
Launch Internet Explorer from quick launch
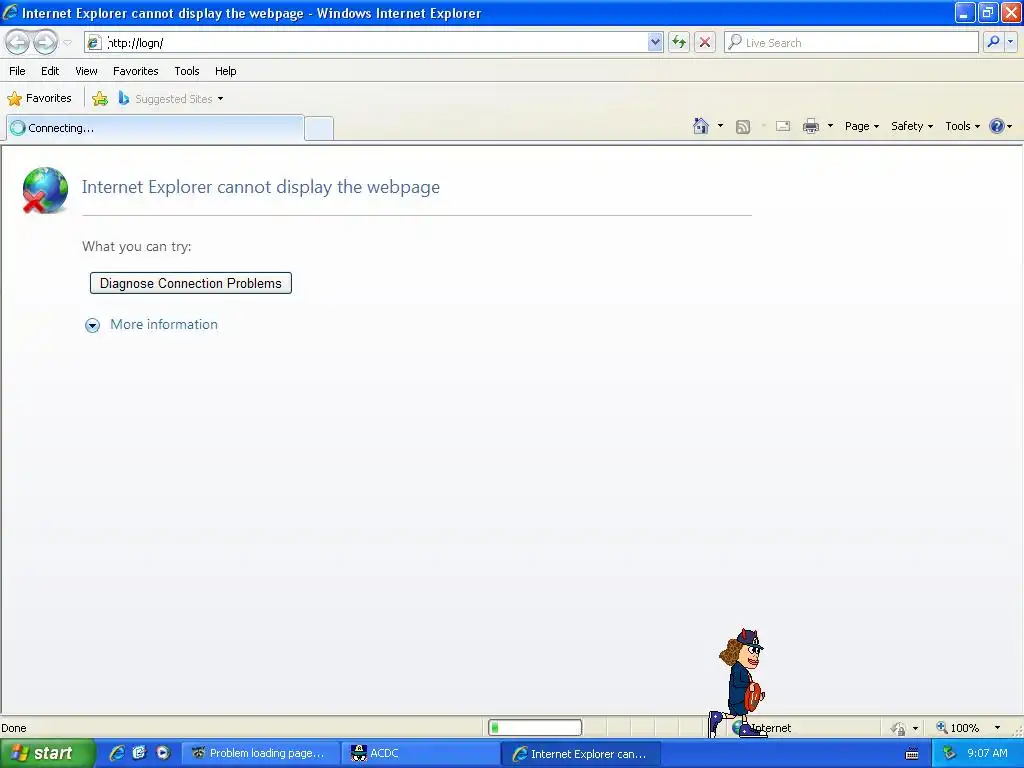click(x=117, y=753)
